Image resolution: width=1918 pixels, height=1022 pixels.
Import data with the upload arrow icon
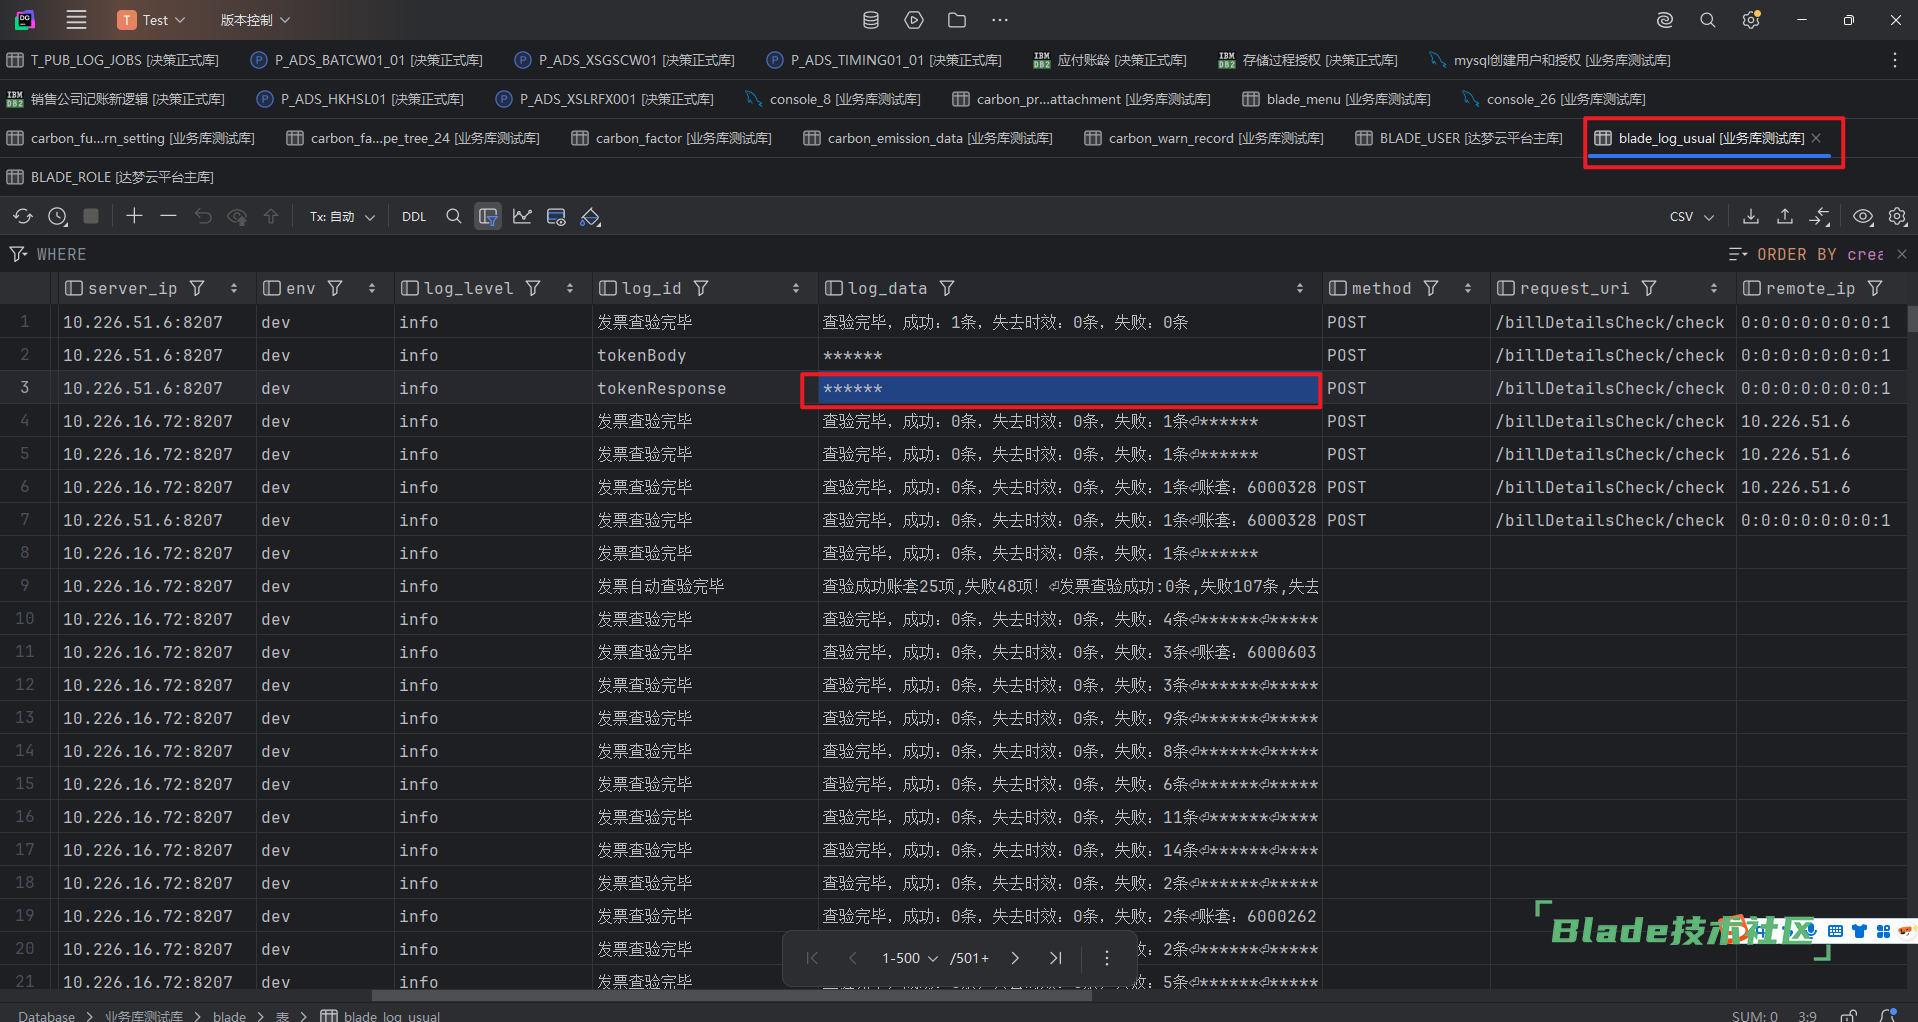(1785, 216)
